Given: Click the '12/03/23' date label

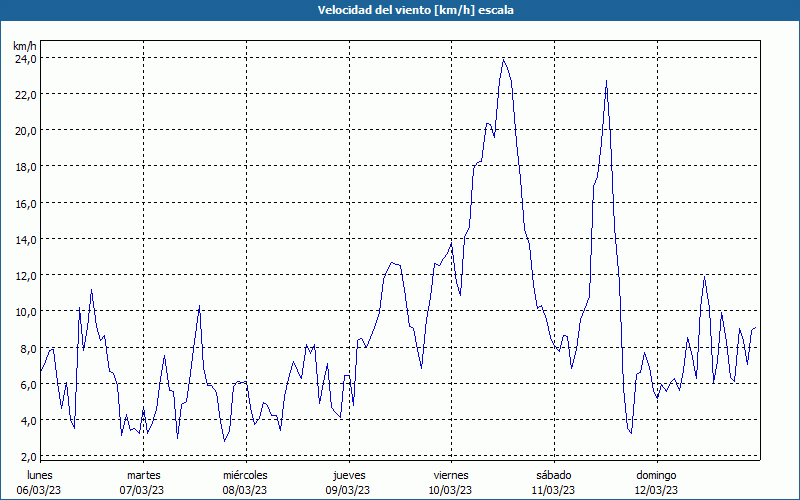Looking at the screenshot, I should (x=656, y=490).
